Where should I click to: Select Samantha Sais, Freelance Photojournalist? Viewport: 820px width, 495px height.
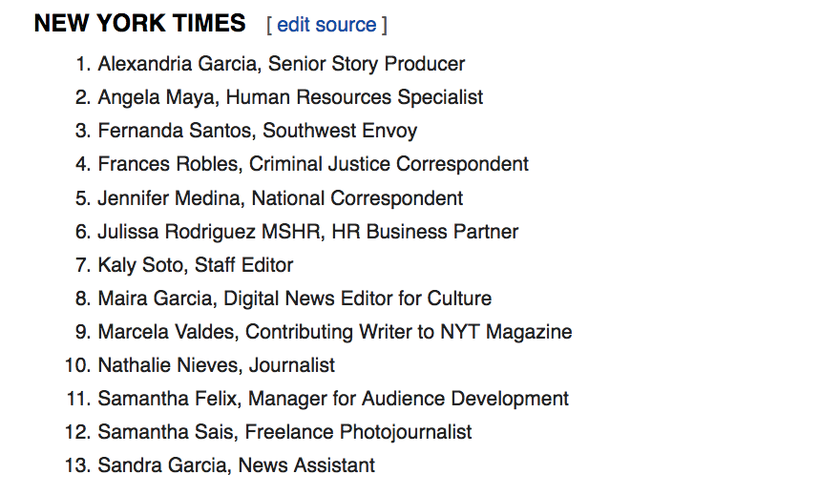[x=285, y=432]
